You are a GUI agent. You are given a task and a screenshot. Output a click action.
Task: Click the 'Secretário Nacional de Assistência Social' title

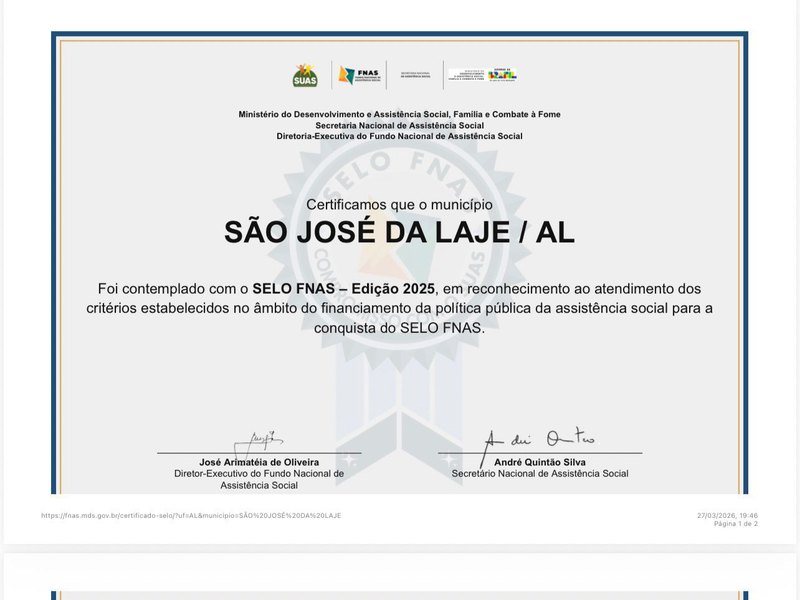pyautogui.click(x=540, y=474)
